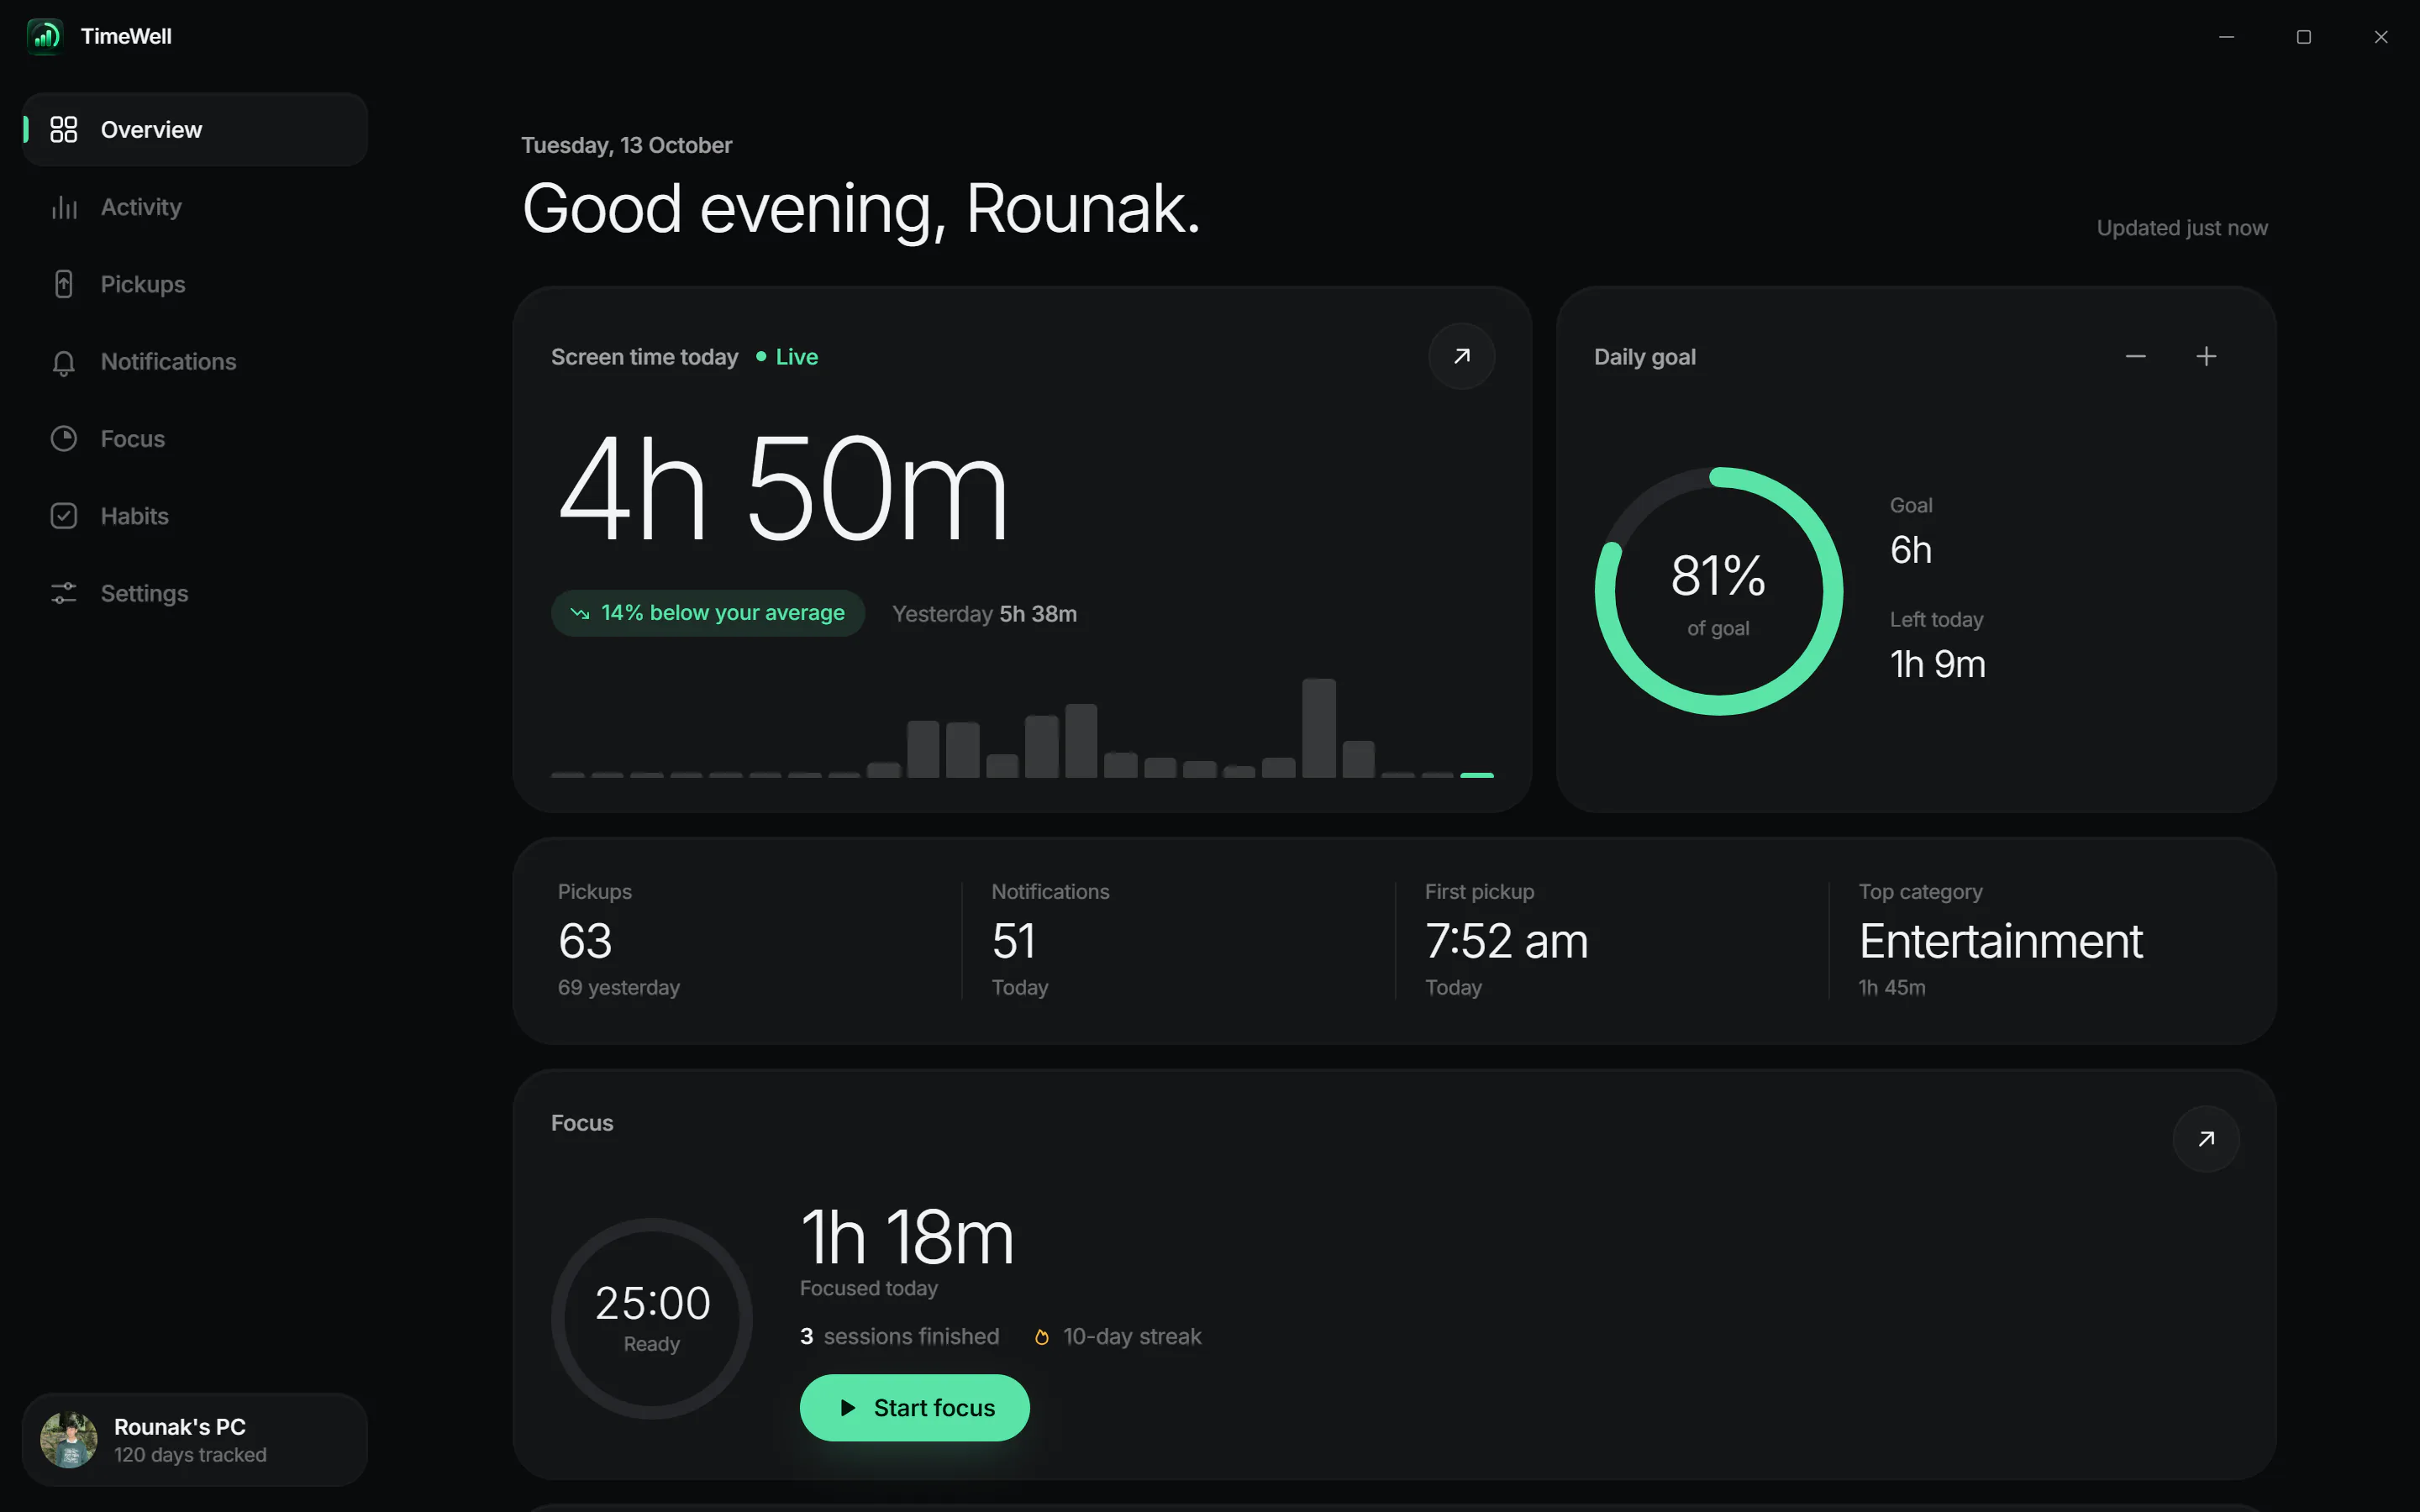Image resolution: width=2420 pixels, height=1512 pixels.
Task: Click the 3 sessions finished text
Action: tap(899, 1337)
